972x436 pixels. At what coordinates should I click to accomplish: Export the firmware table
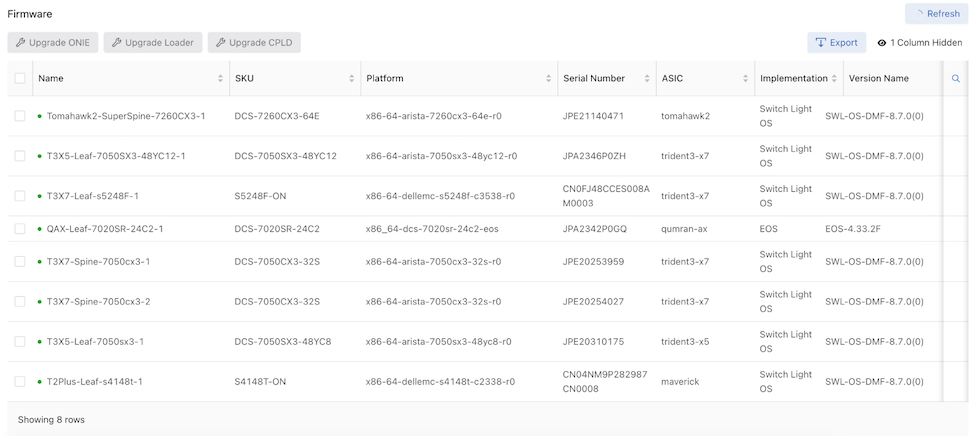point(837,43)
